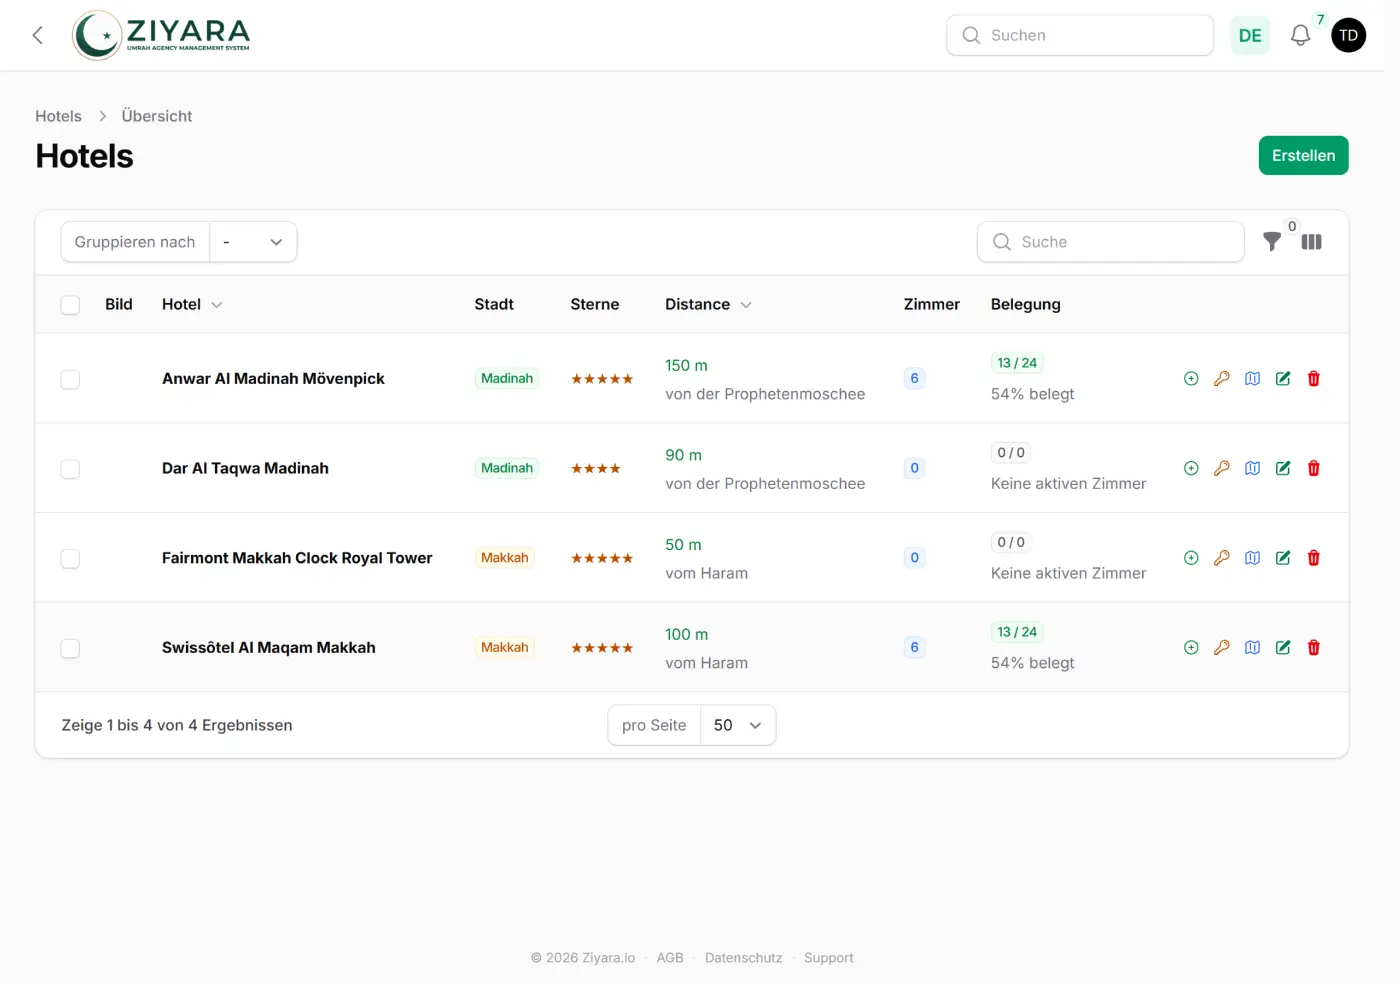Edit the Fairmont Makkah Clock Royal Tower hotel
This screenshot has height=984, width=1400.
coord(1283,558)
